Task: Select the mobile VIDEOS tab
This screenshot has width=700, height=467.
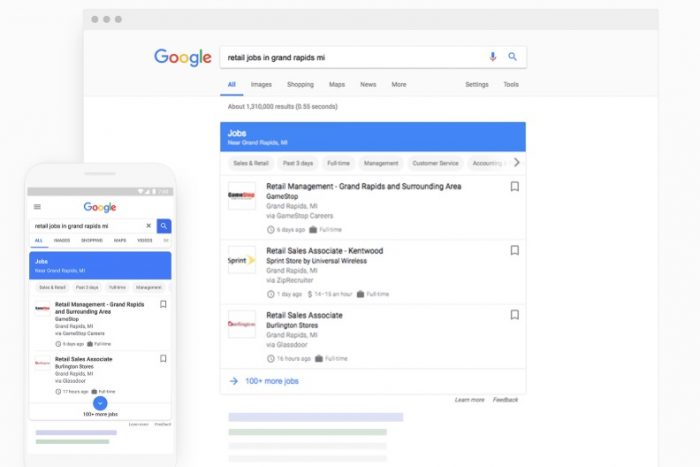Action: point(145,240)
